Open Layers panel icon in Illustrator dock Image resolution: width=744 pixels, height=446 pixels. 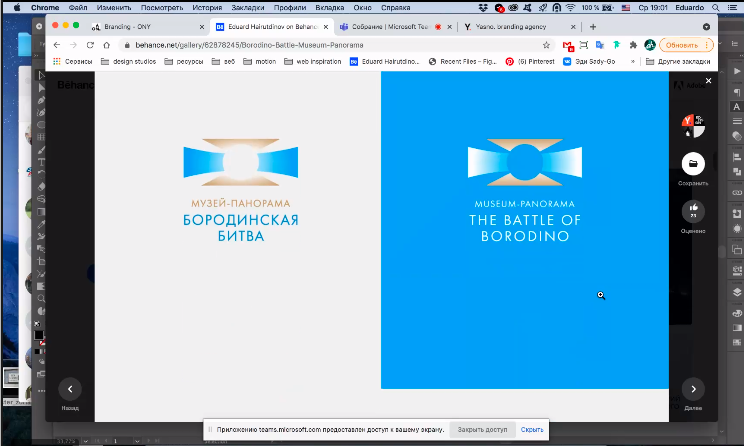pyautogui.click(x=737, y=292)
